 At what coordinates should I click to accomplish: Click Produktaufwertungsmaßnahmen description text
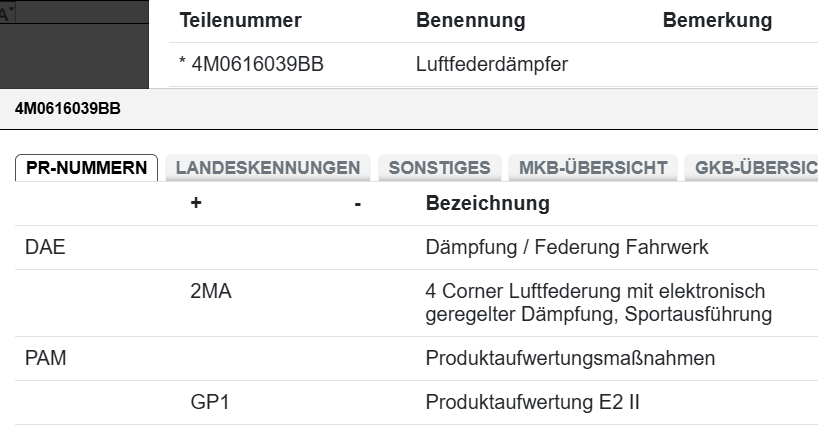[570, 358]
